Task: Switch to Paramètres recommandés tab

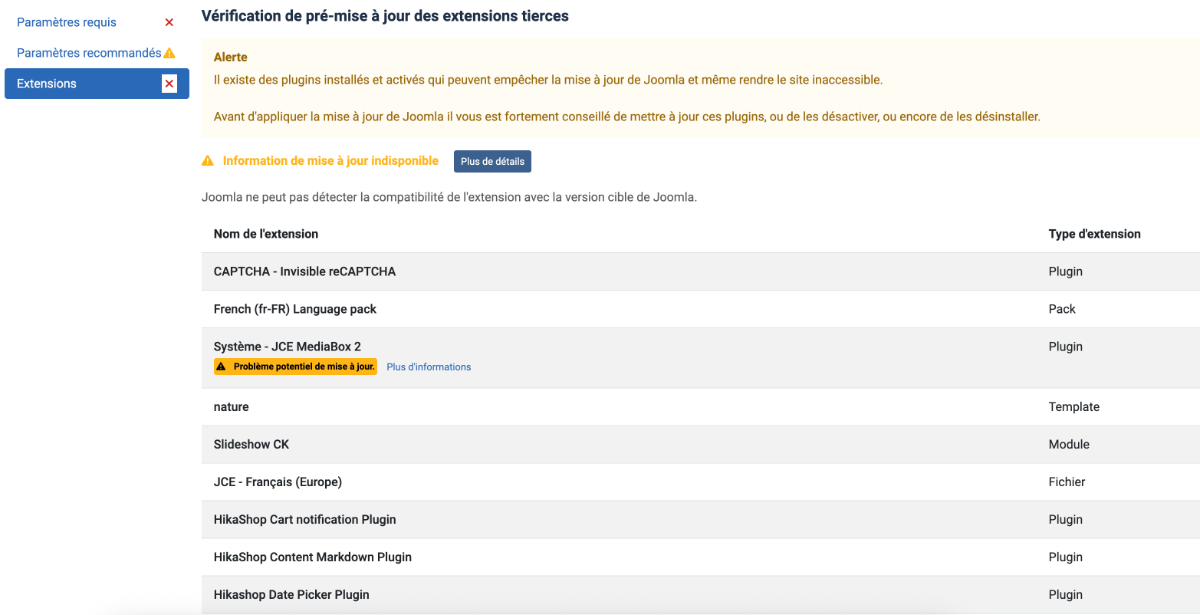Action: 89,53
